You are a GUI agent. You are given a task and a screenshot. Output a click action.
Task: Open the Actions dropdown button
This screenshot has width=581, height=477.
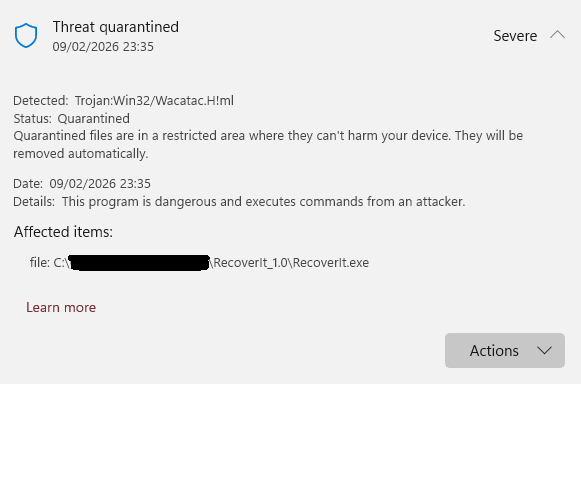tap(505, 350)
